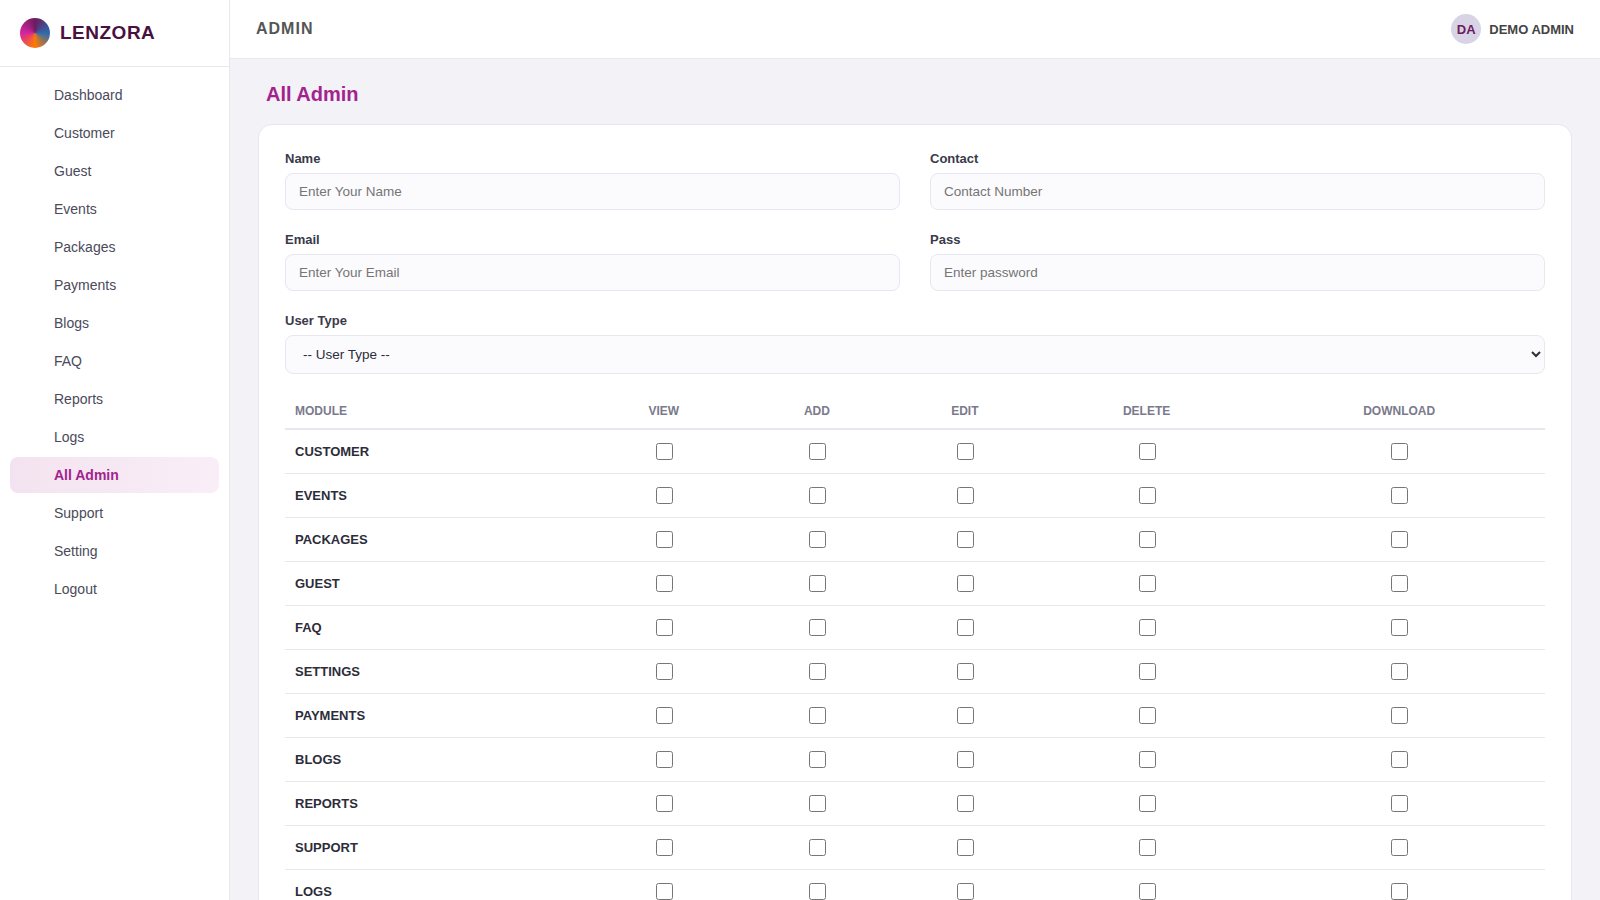This screenshot has width=1600, height=900.
Task: Select All Admin sidebar item
Action: [x=114, y=475]
